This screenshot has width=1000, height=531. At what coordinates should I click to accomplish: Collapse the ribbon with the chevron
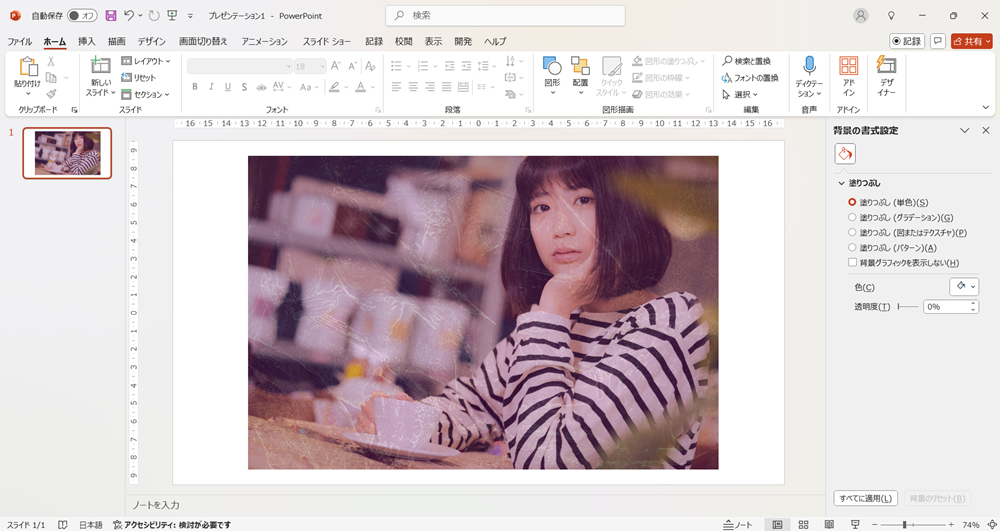click(986, 108)
